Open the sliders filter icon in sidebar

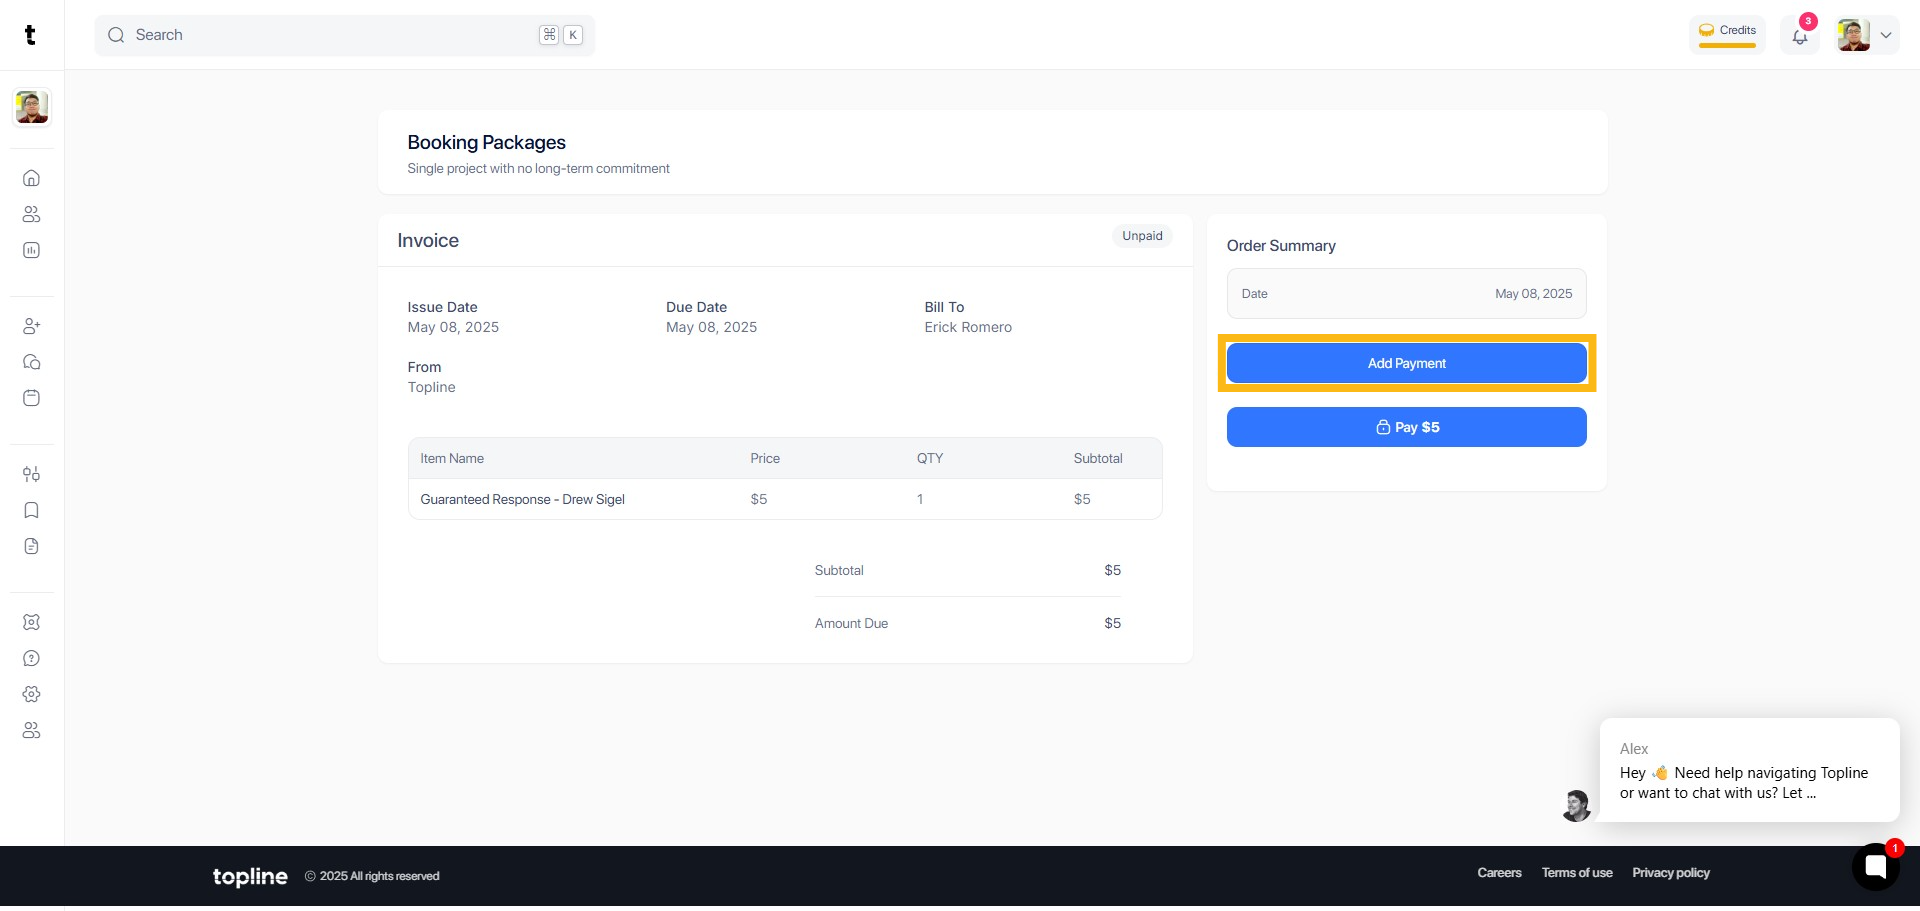(x=32, y=474)
